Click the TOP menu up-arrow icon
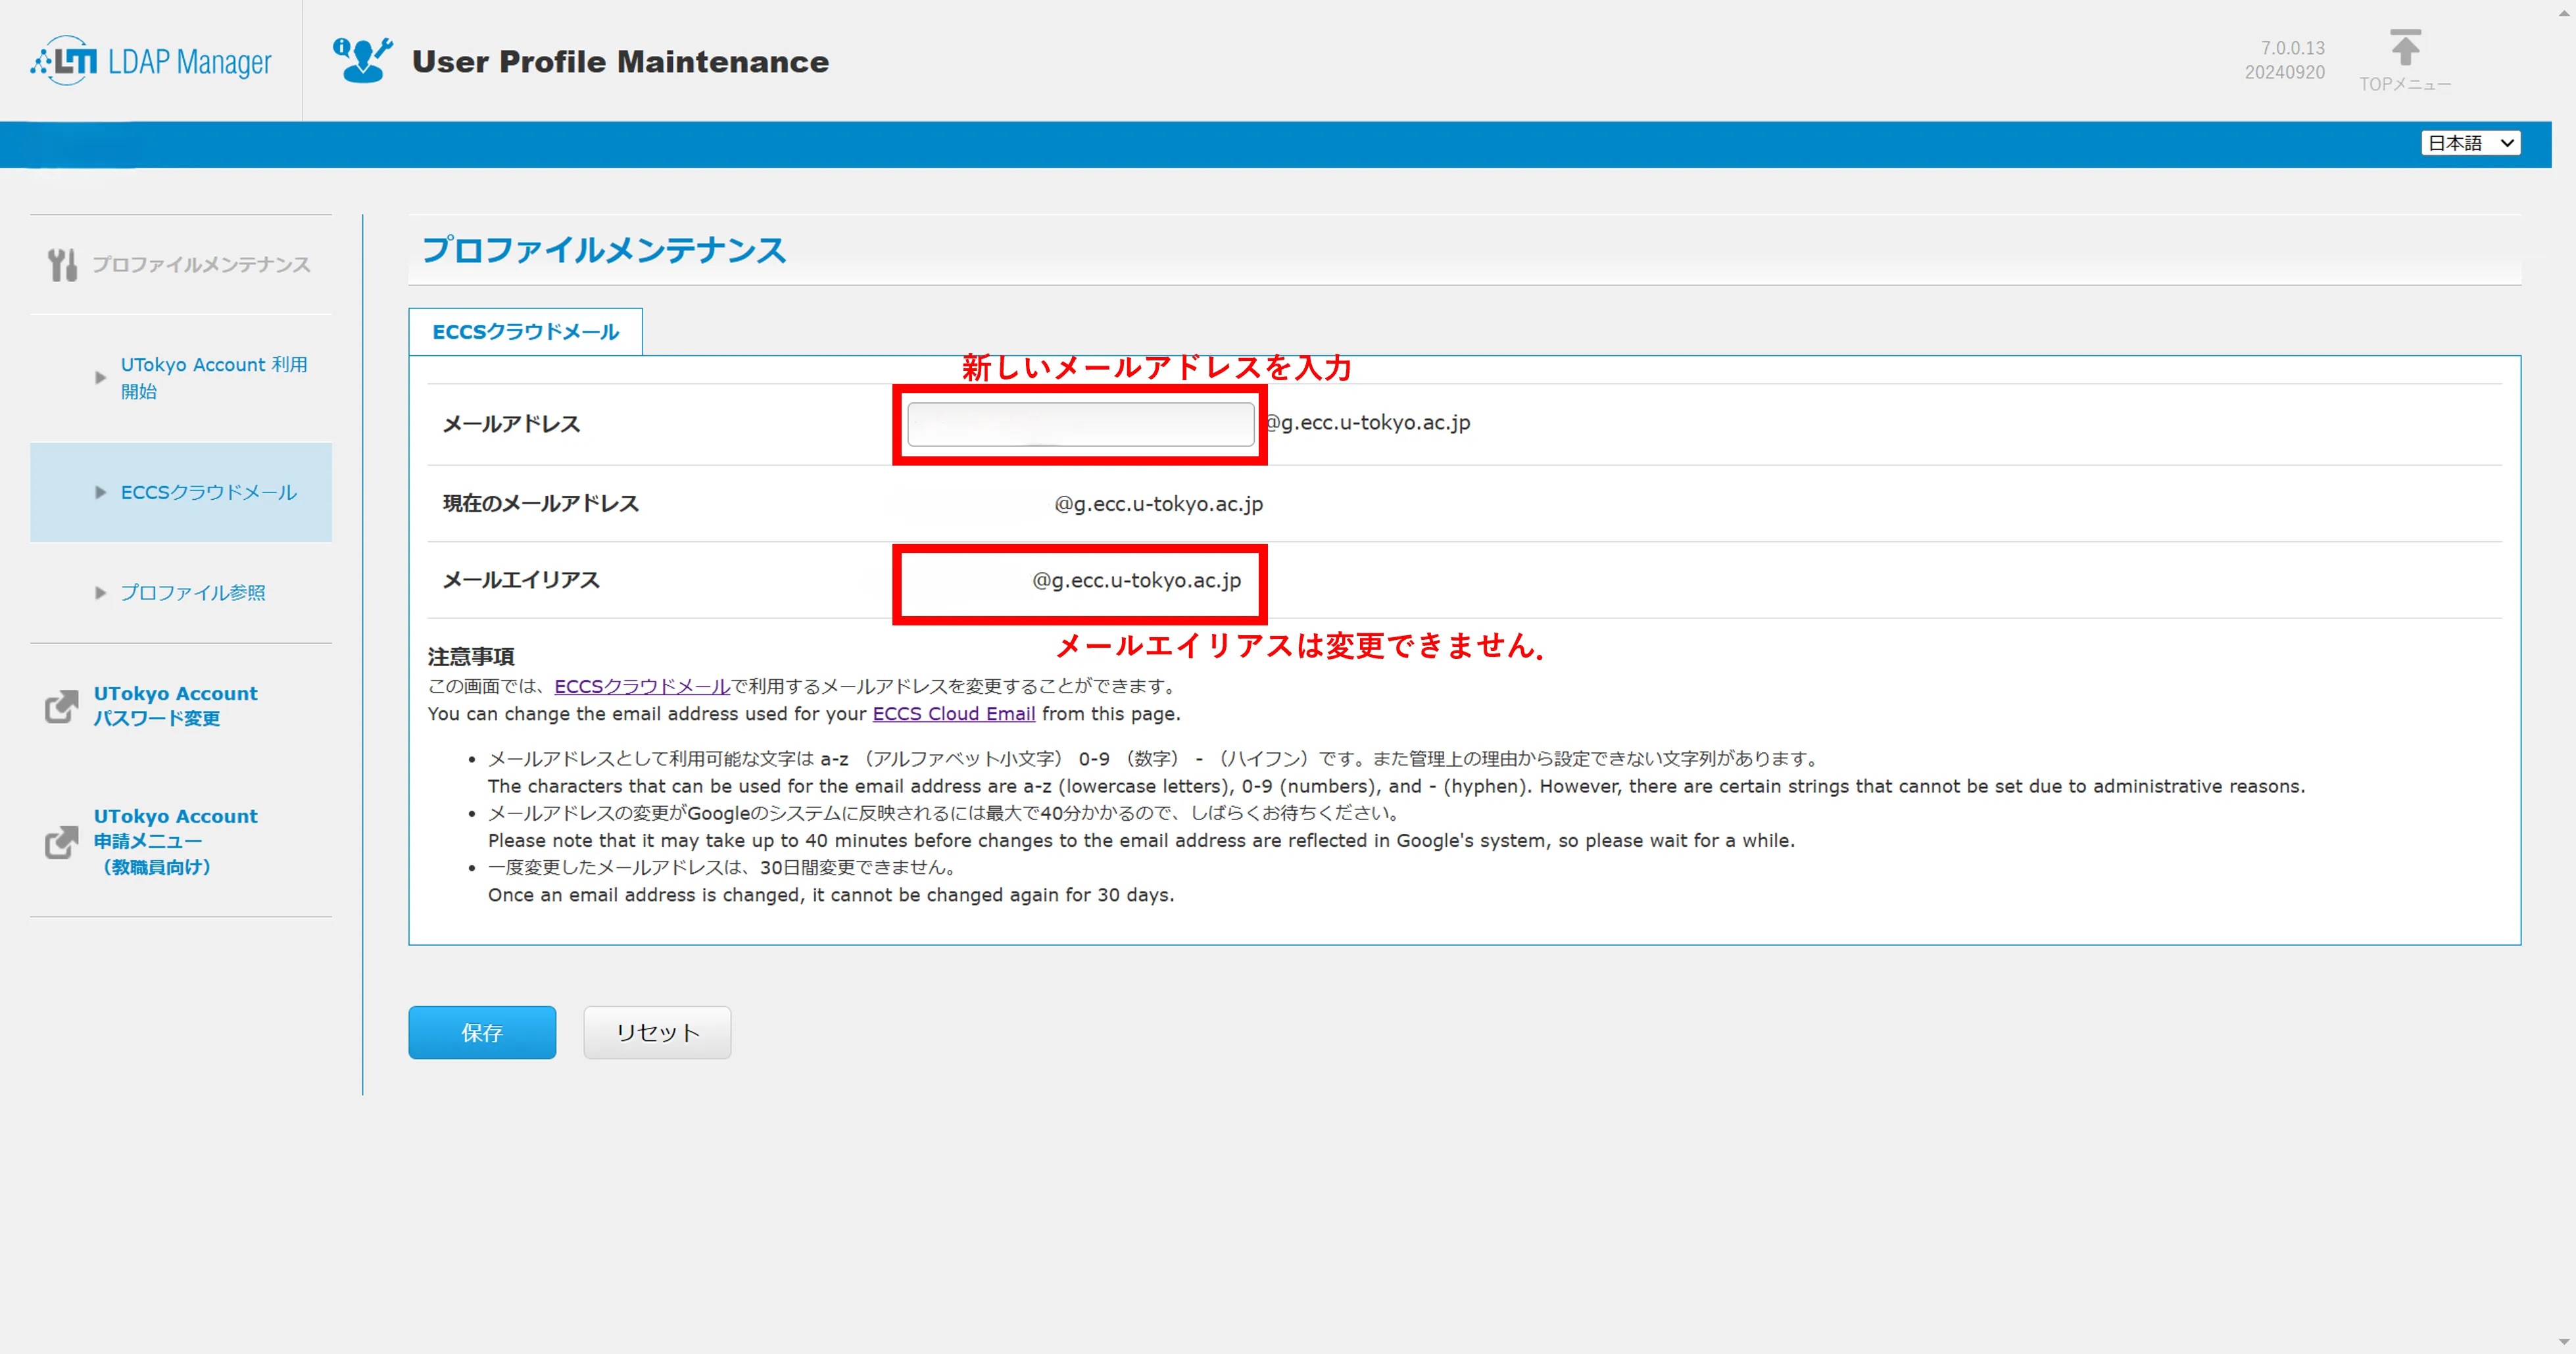The width and height of the screenshot is (2576, 1354). tap(2405, 48)
